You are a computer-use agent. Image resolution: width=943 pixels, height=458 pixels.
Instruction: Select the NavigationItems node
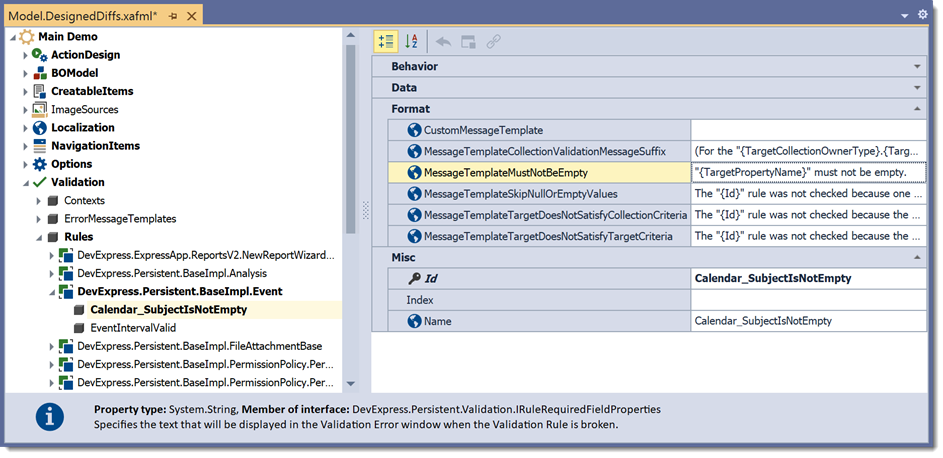(x=95, y=146)
